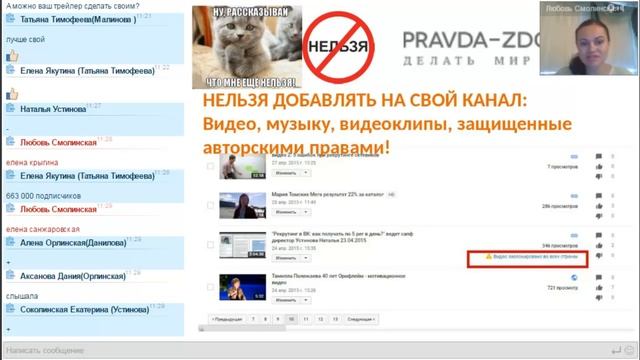Click the send message arrow icon

(x=616, y=350)
